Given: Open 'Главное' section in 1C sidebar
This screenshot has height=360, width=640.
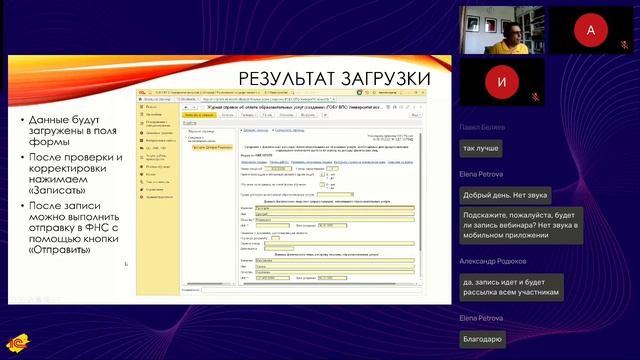Looking at the screenshot, I should (151, 107).
